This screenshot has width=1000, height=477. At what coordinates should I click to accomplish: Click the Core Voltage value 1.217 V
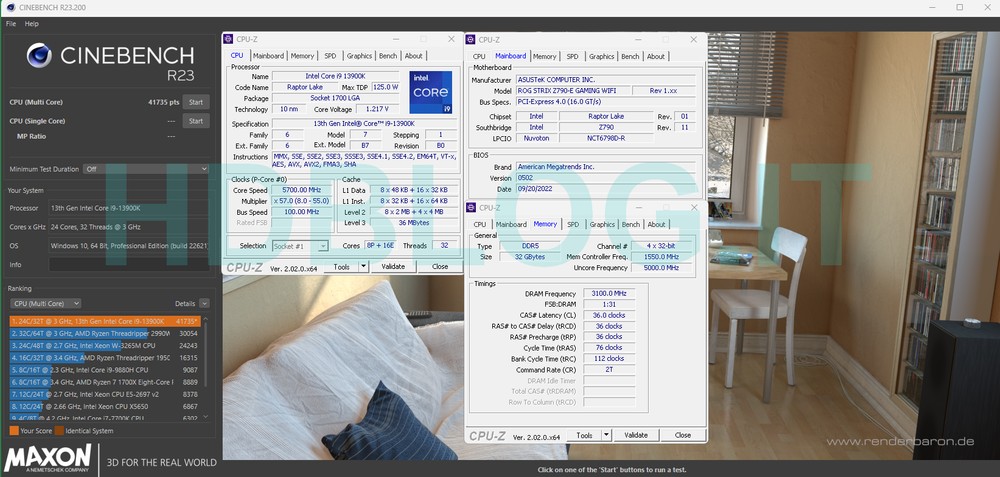click(x=378, y=109)
